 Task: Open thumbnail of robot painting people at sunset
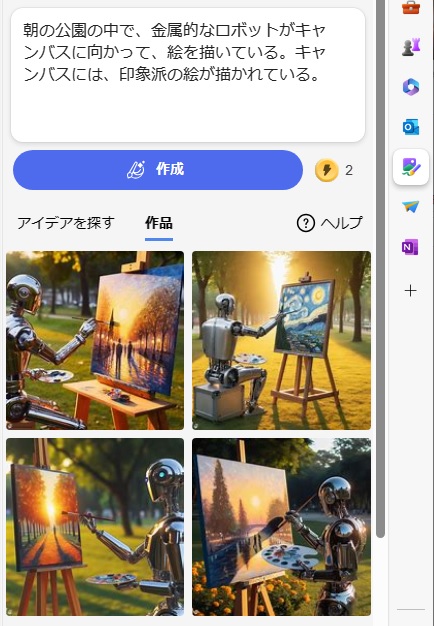point(95,340)
